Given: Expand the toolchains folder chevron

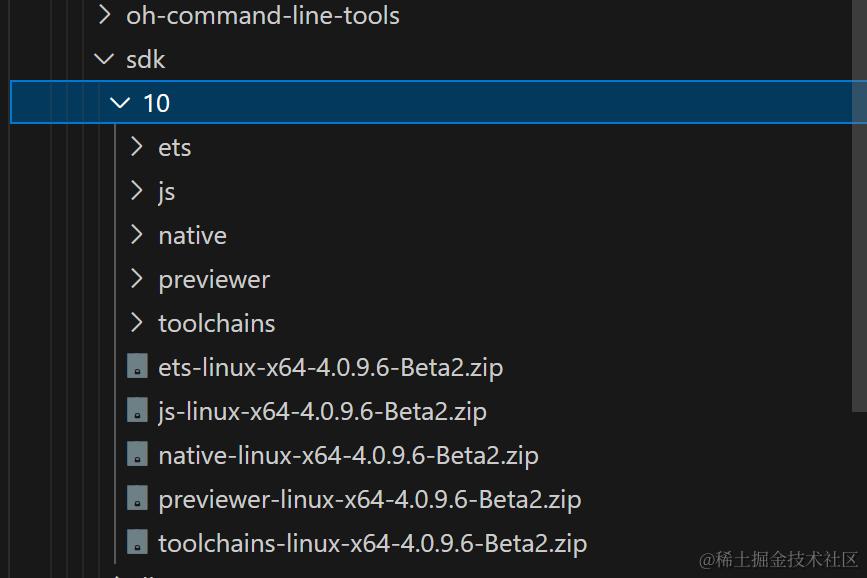Looking at the screenshot, I should pos(137,323).
